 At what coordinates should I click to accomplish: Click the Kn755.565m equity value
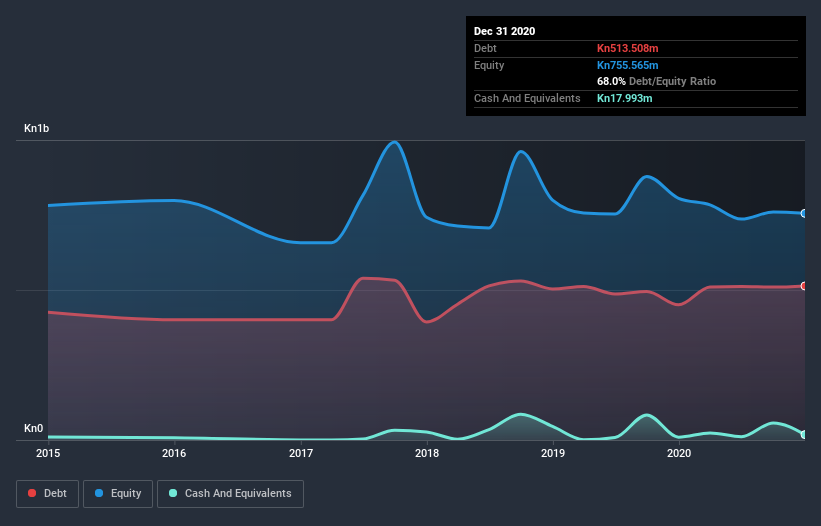click(x=627, y=65)
